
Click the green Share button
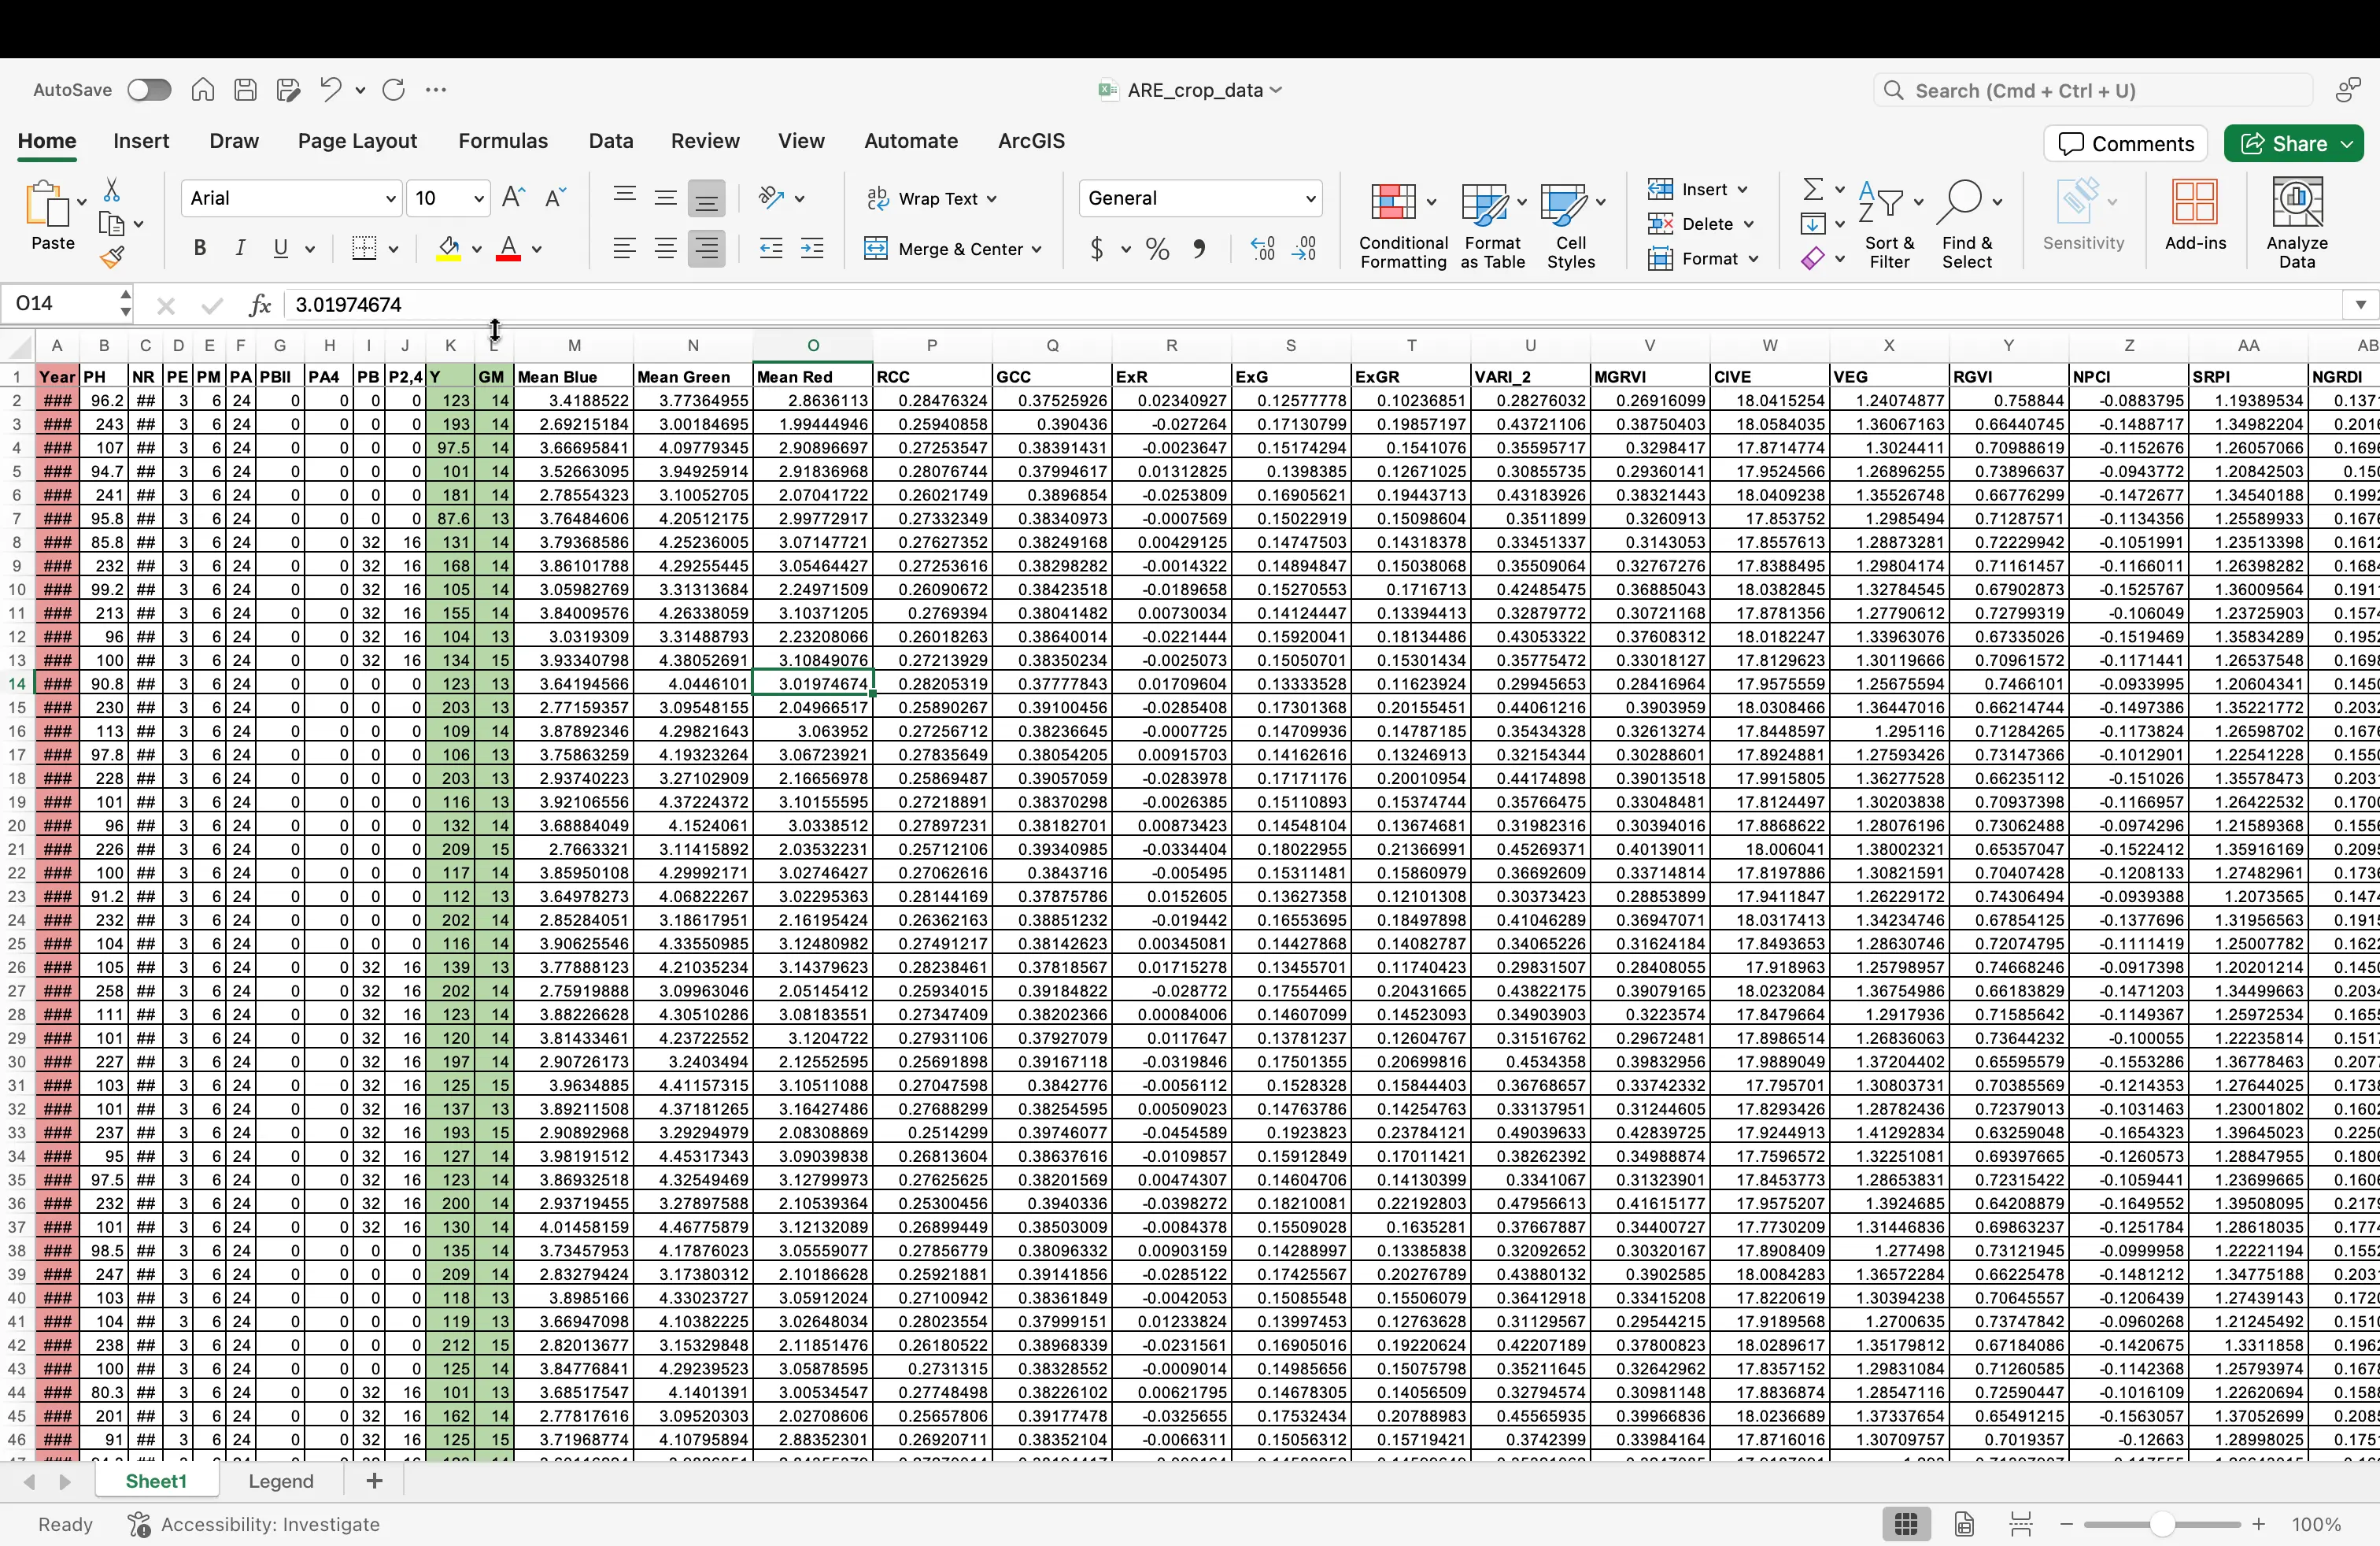tap(2294, 144)
